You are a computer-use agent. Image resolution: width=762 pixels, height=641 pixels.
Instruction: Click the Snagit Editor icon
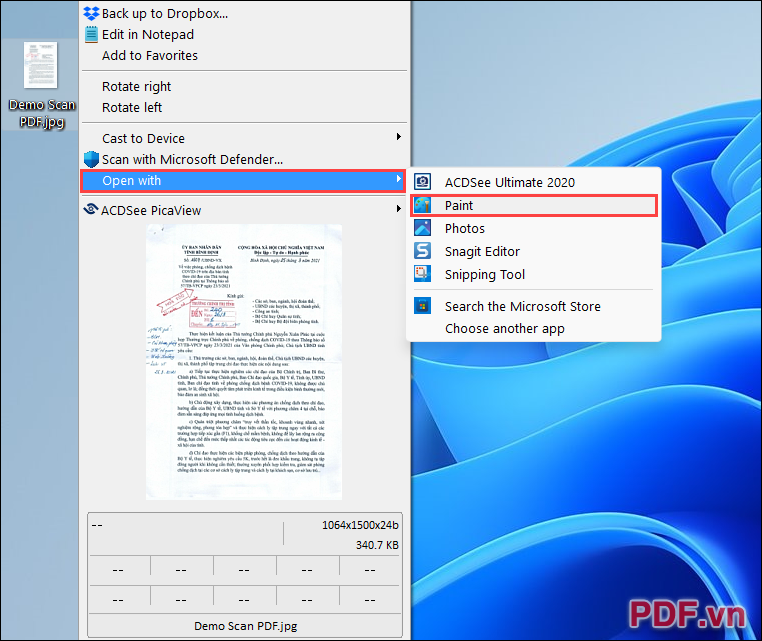(x=422, y=251)
